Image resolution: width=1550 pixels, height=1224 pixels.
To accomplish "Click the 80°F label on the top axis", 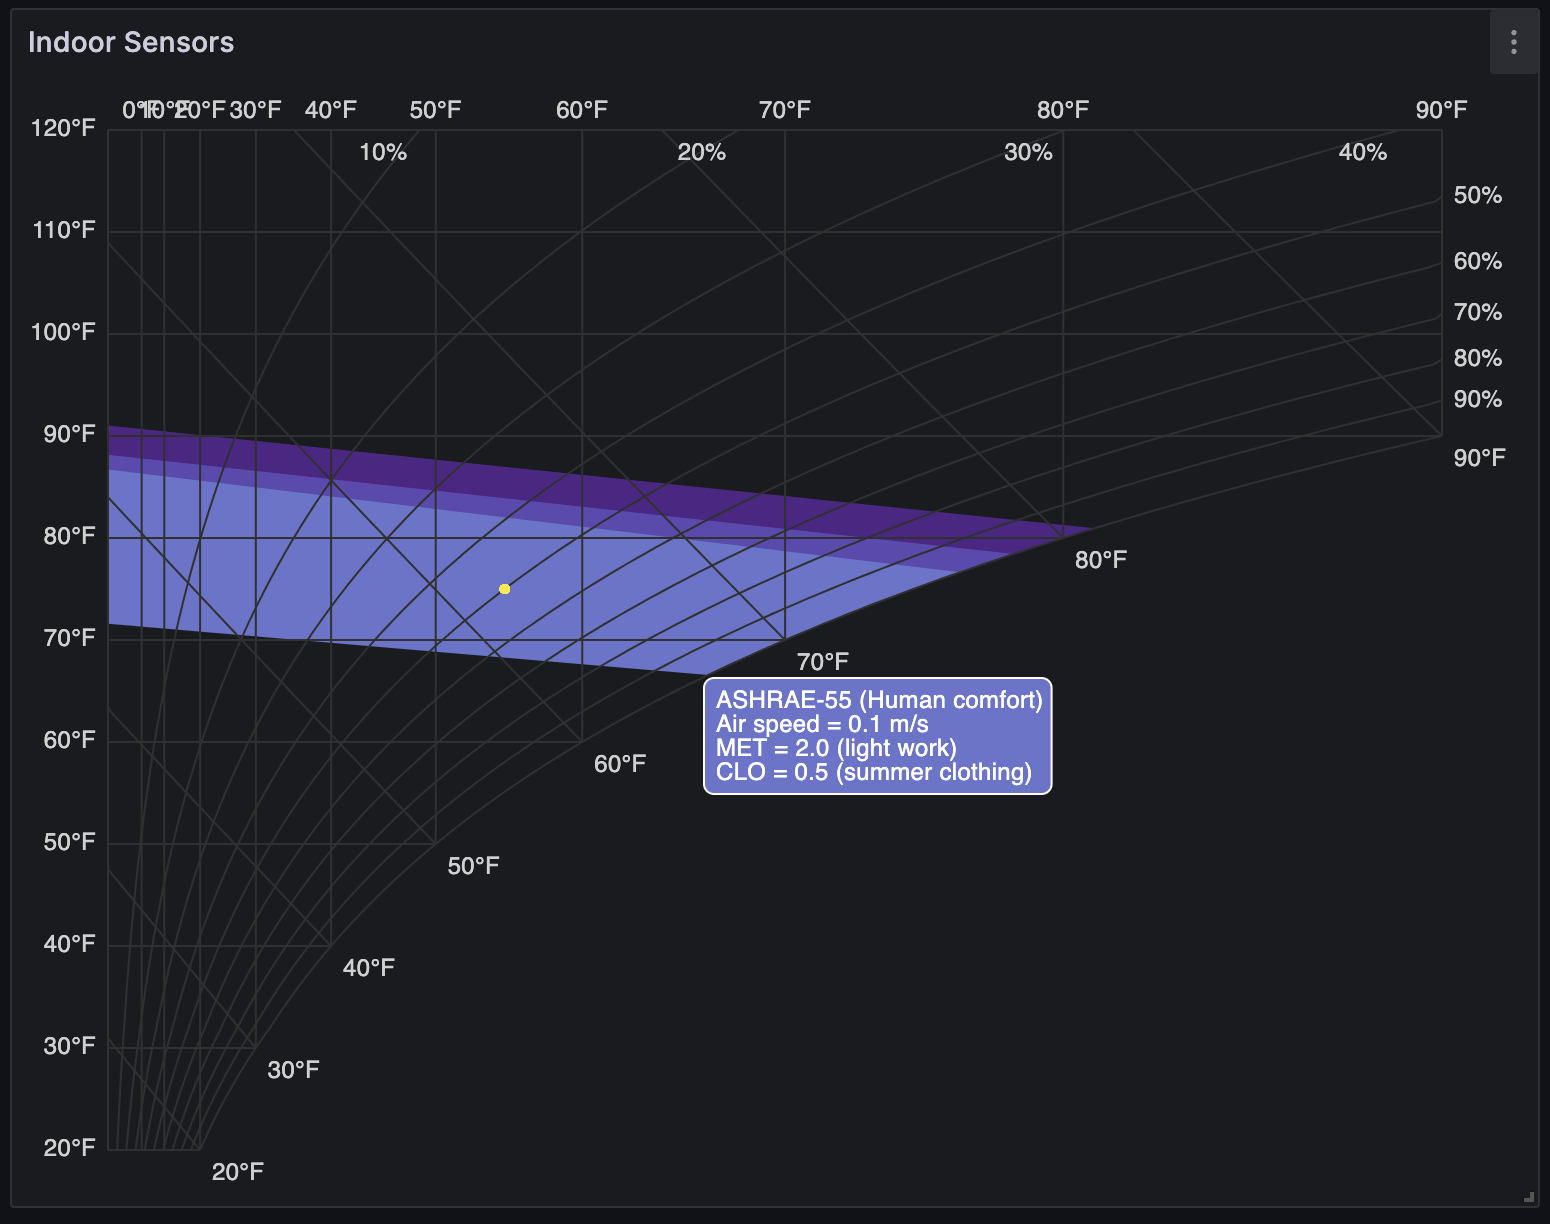I will tap(1063, 110).
